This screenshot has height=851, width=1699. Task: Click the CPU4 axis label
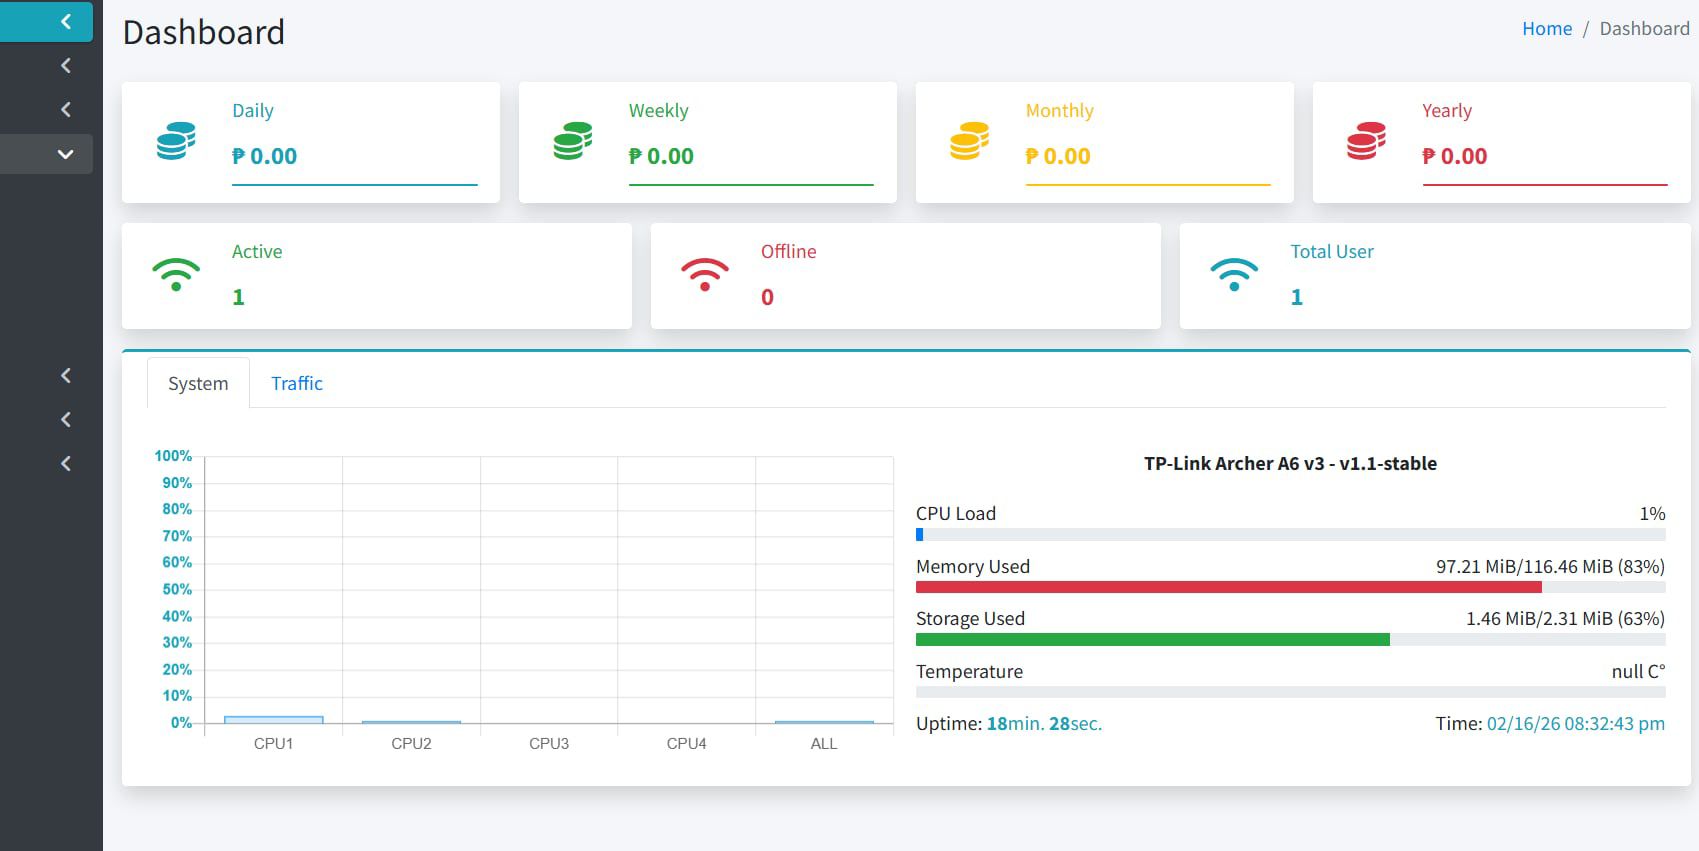[x=686, y=743]
